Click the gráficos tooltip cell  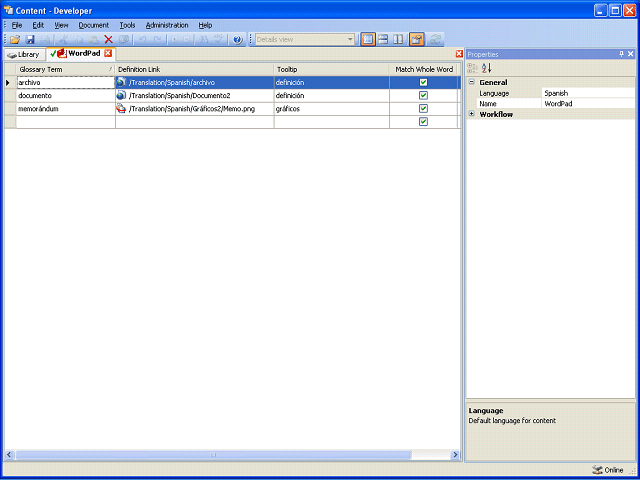[331, 109]
